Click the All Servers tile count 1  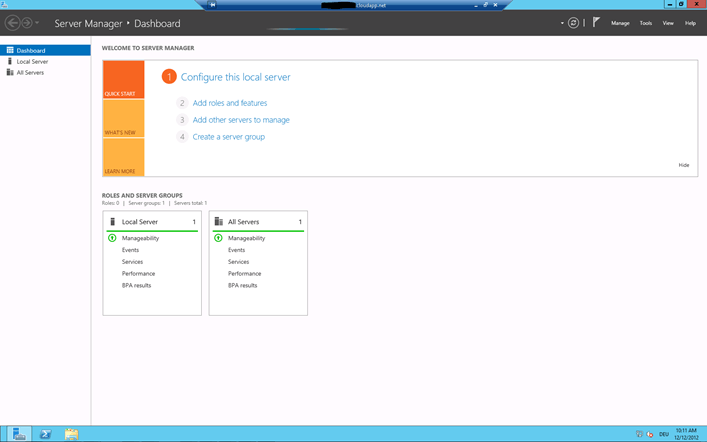tap(300, 222)
